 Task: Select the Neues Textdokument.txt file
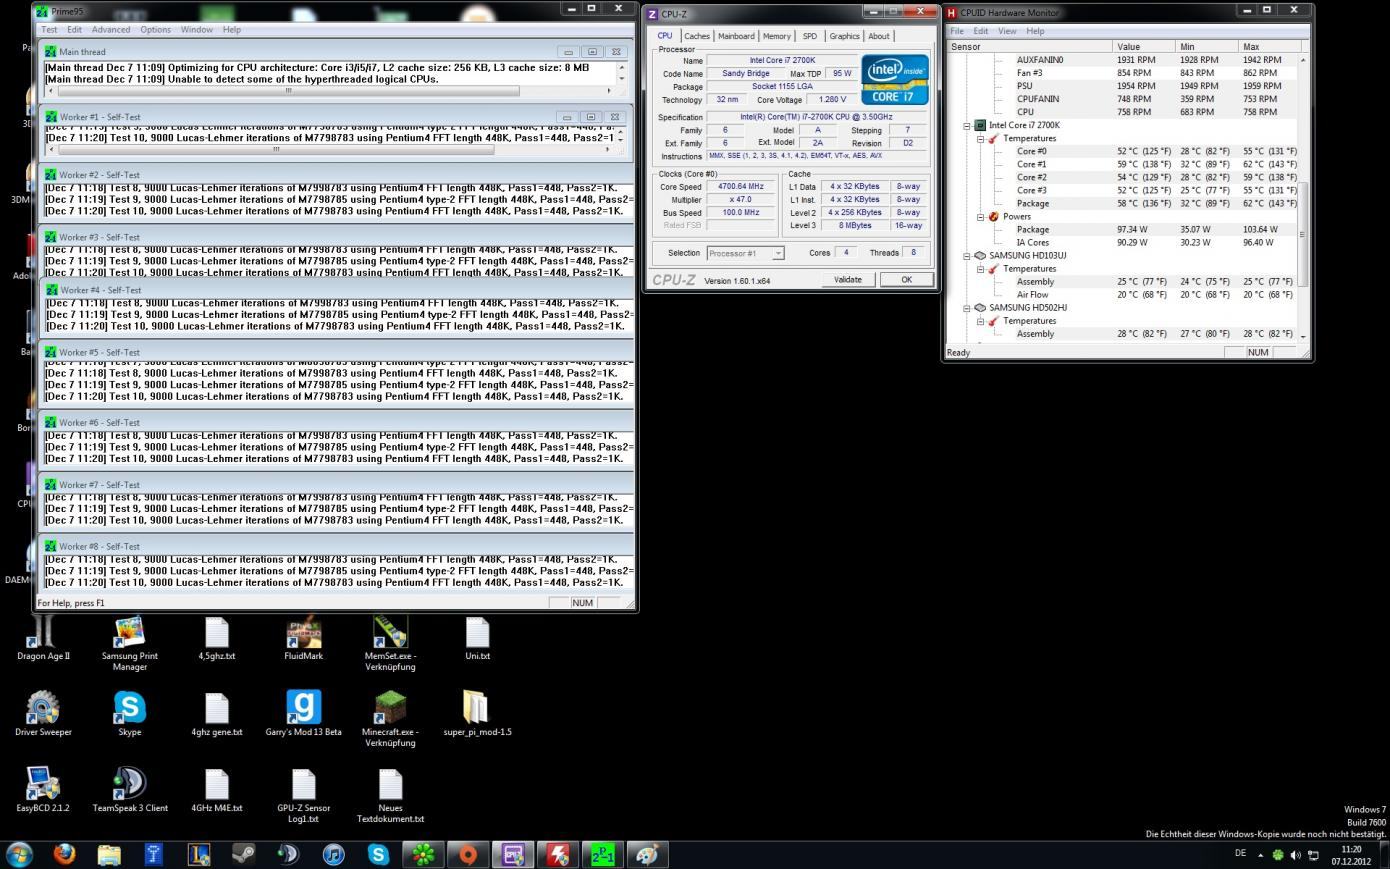[390, 796]
